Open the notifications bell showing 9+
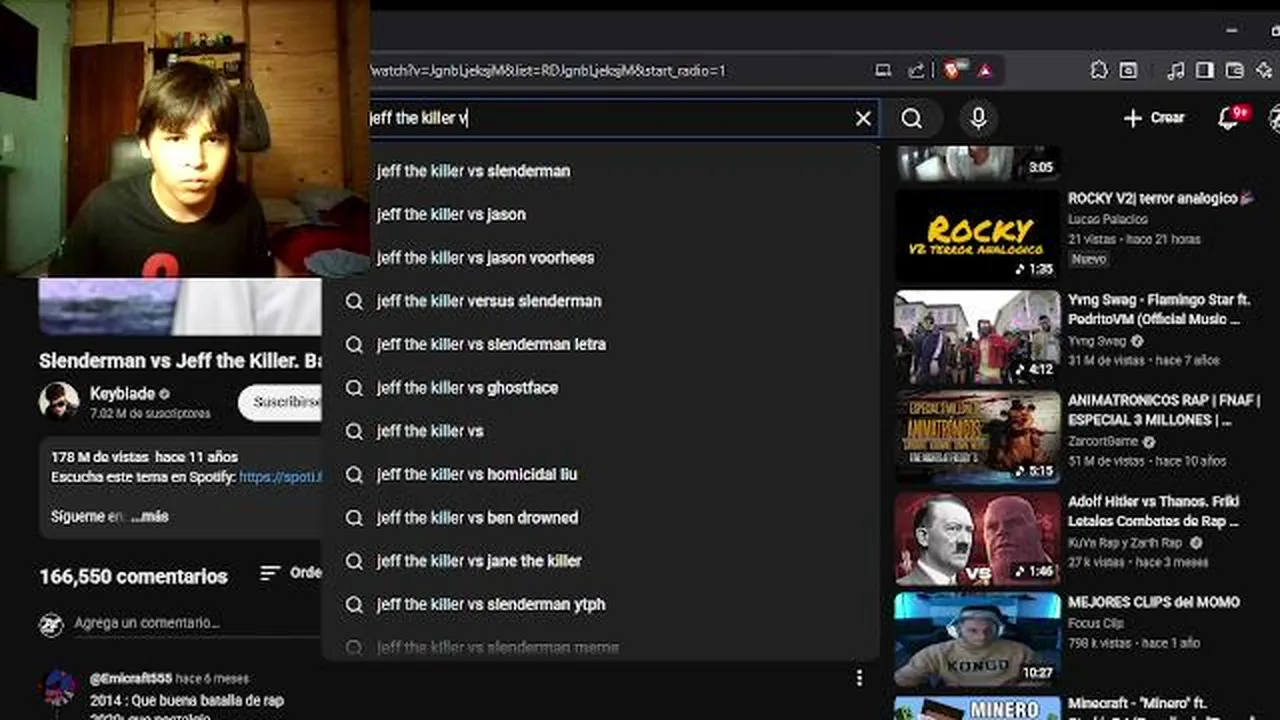Image resolution: width=1280 pixels, height=720 pixels. coord(1229,118)
